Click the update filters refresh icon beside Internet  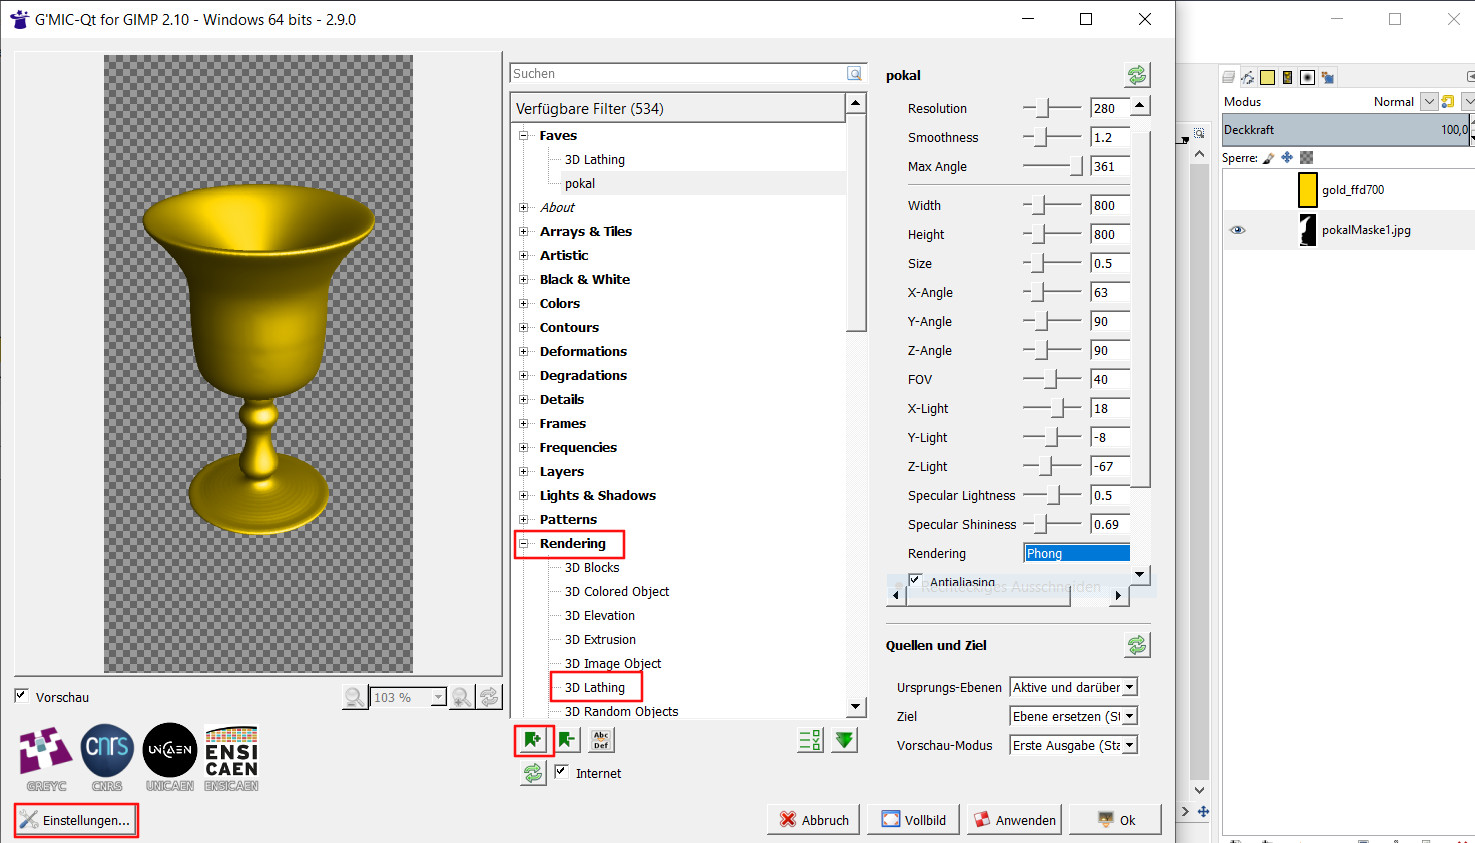tap(533, 773)
